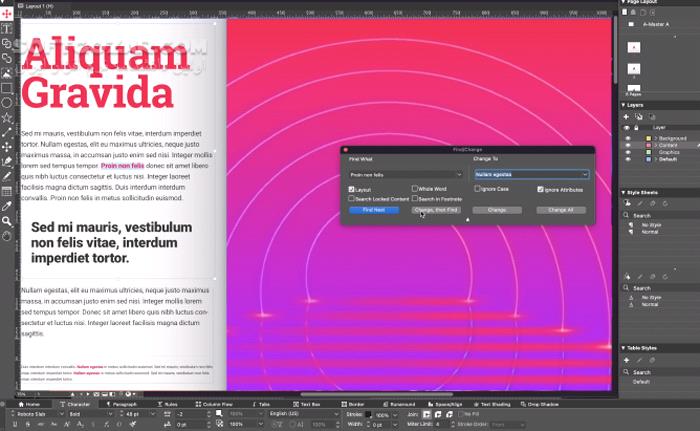This screenshot has height=431, width=700.
Task: Toggle the Layout checkbox
Action: (351, 189)
